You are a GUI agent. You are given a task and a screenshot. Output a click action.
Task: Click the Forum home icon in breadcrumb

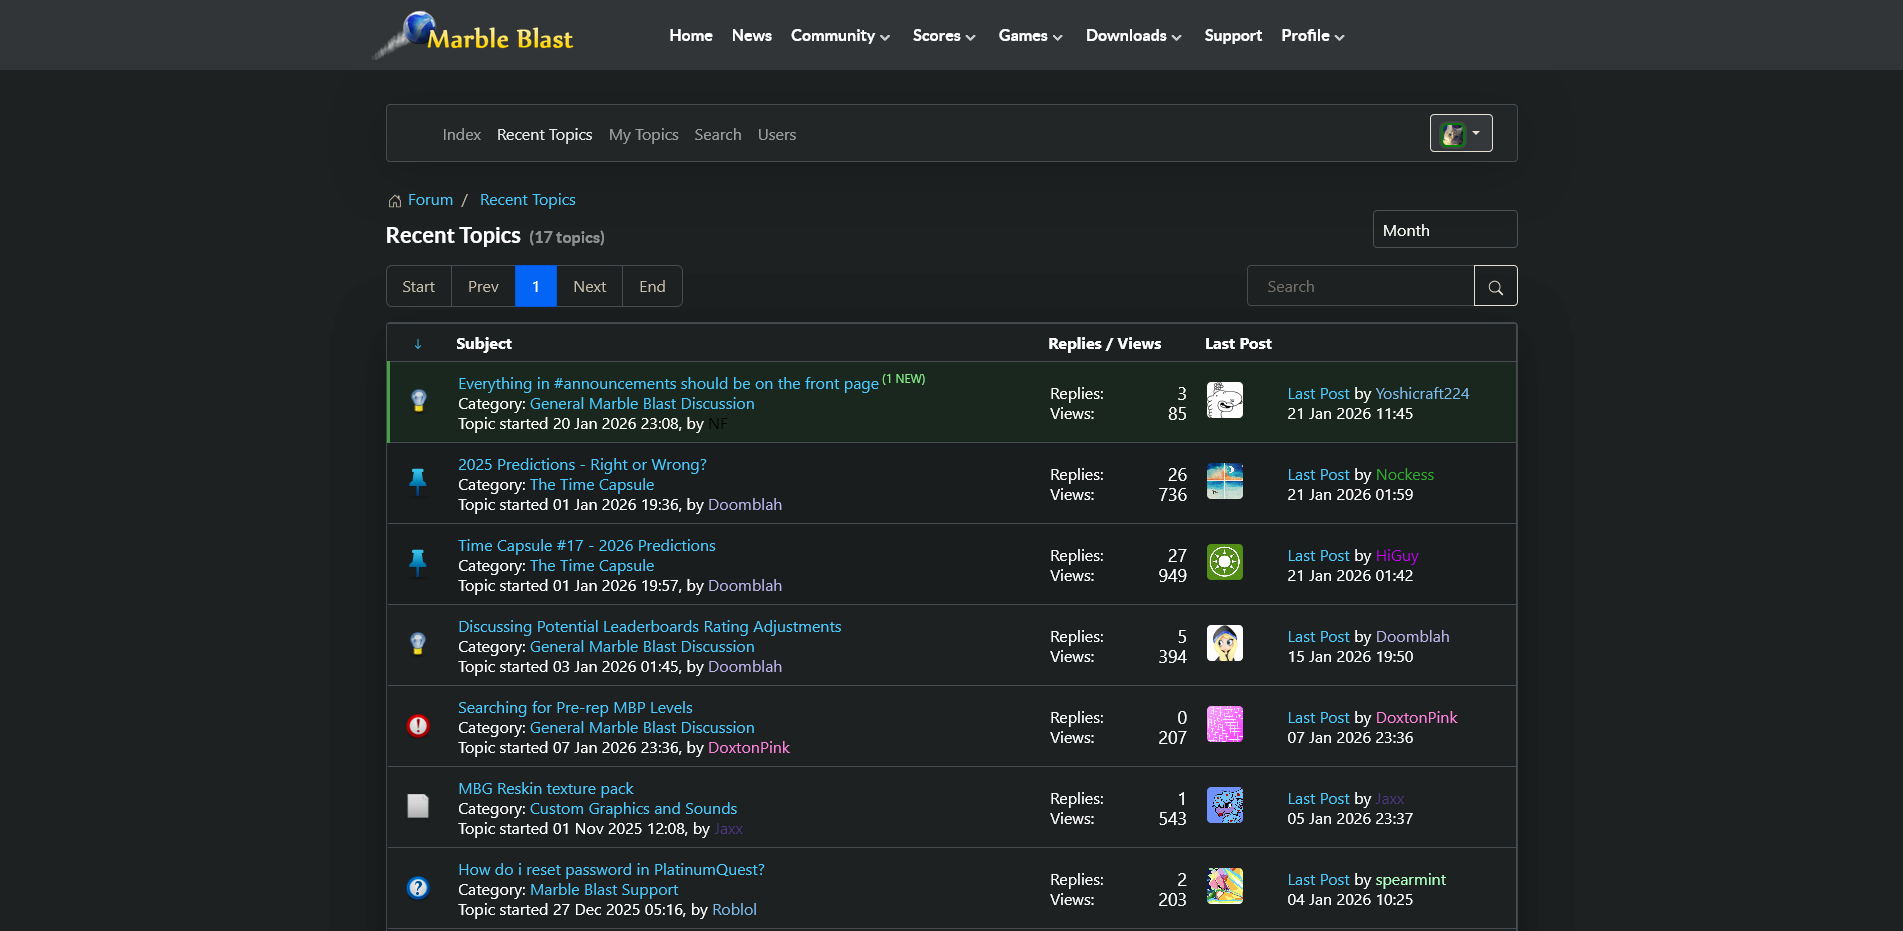pyautogui.click(x=395, y=201)
